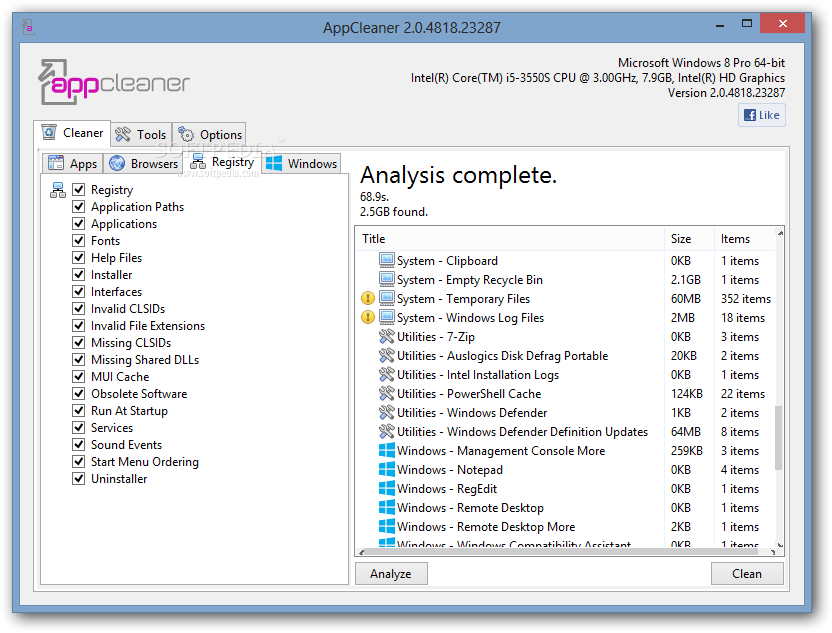The width and height of the screenshot is (832, 633).
Task: Click the monitor icon beside System - Temporary Files
Action: point(387,298)
